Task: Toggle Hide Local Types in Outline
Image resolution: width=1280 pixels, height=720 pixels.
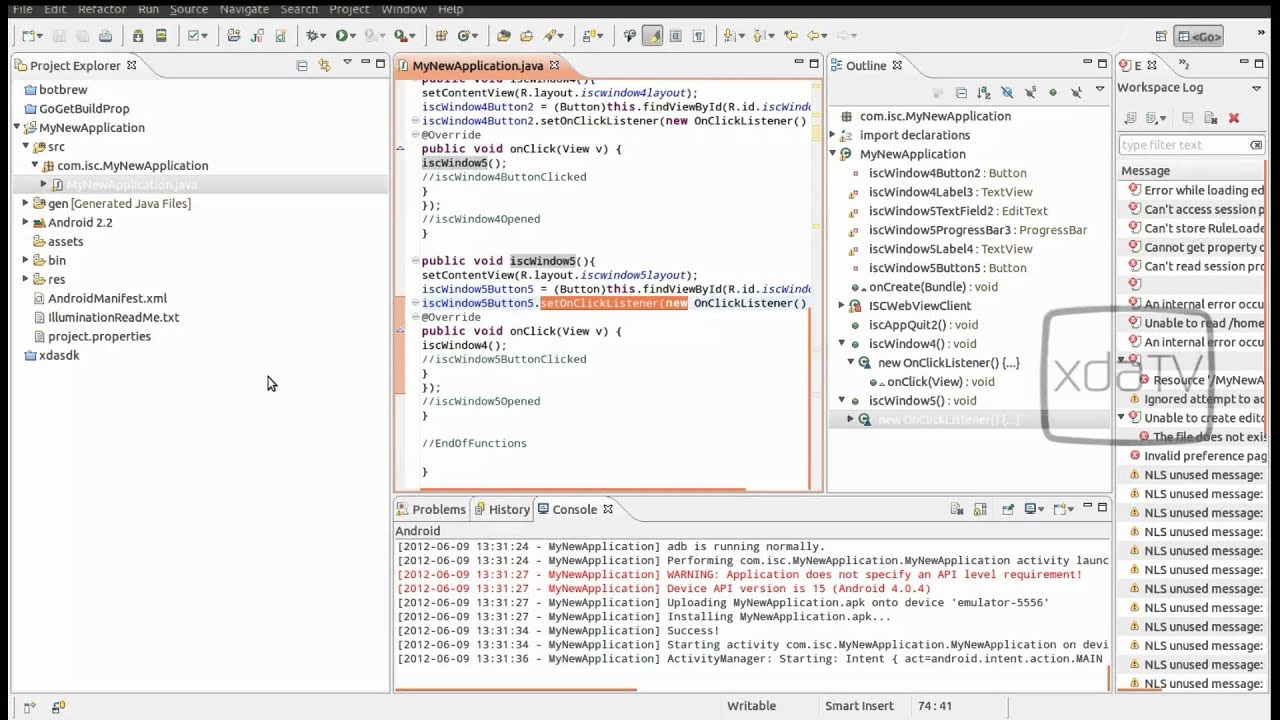Action: click(x=1076, y=93)
